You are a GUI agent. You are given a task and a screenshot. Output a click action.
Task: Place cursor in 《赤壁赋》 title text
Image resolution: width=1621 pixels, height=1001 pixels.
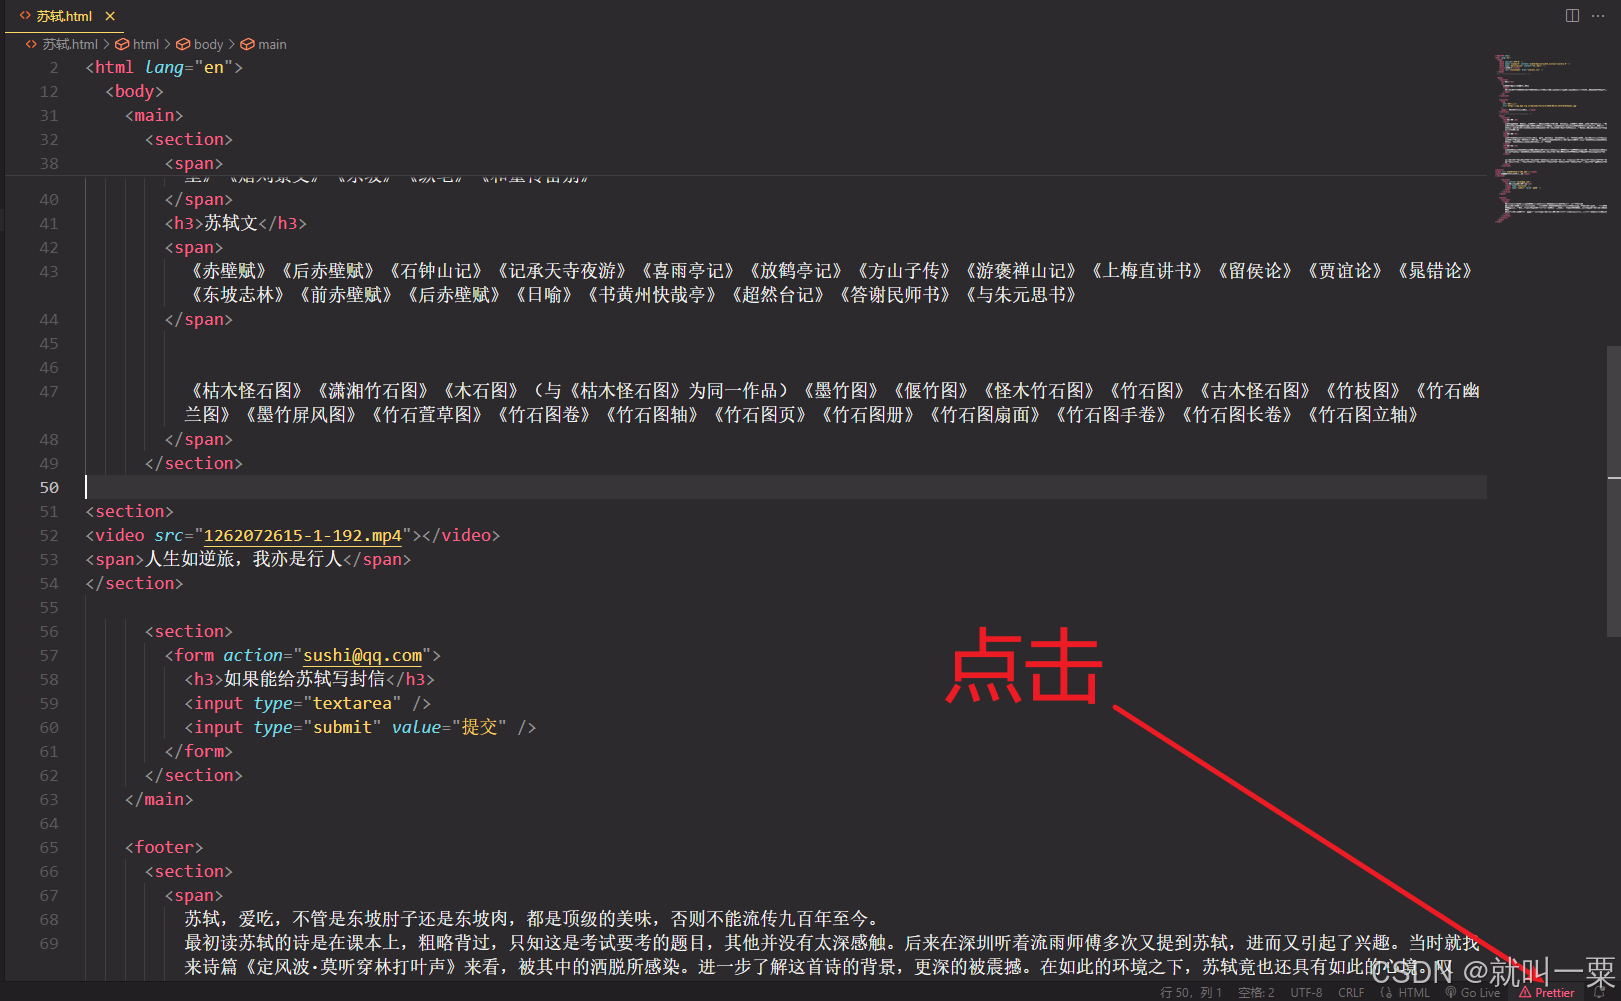229,271
